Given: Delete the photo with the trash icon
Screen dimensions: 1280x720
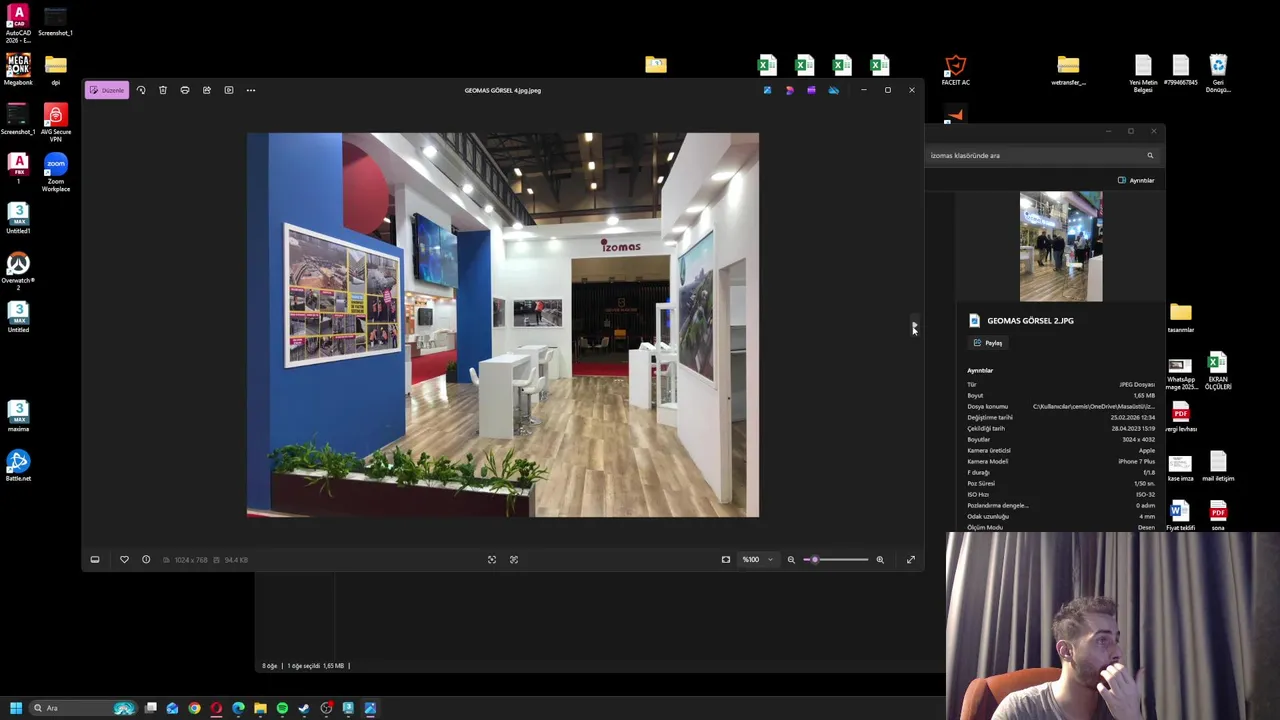Looking at the screenshot, I should (x=163, y=90).
